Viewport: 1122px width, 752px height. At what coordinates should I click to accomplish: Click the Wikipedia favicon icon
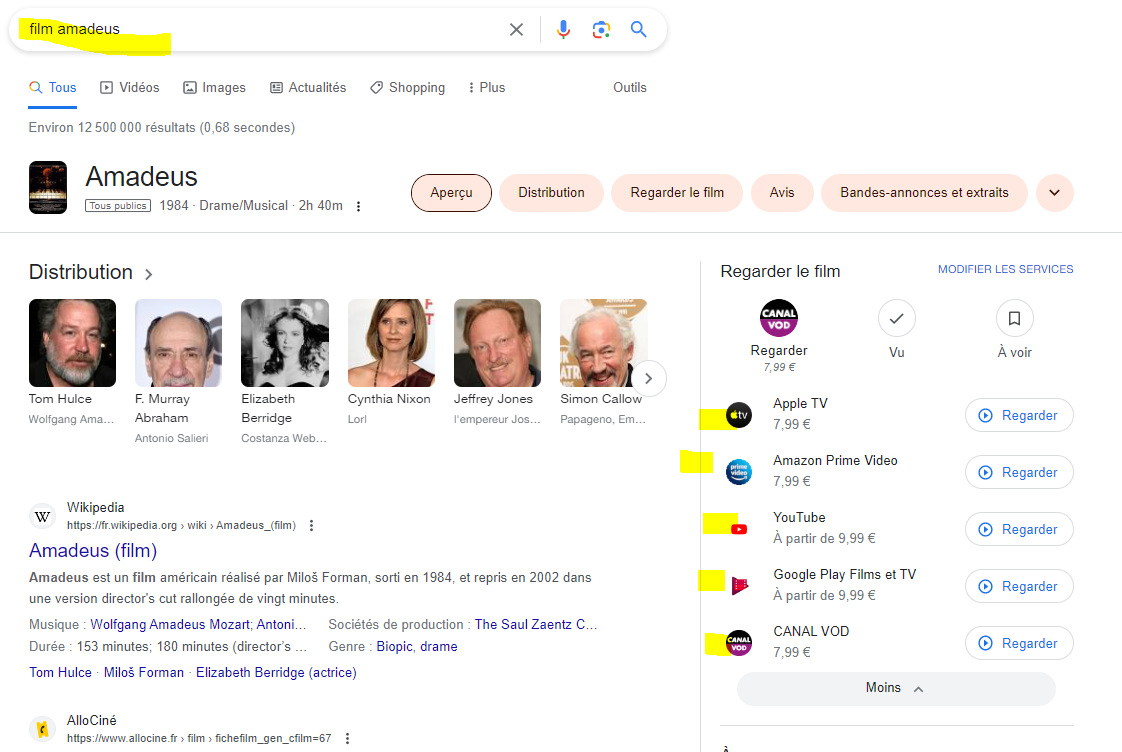(x=43, y=516)
